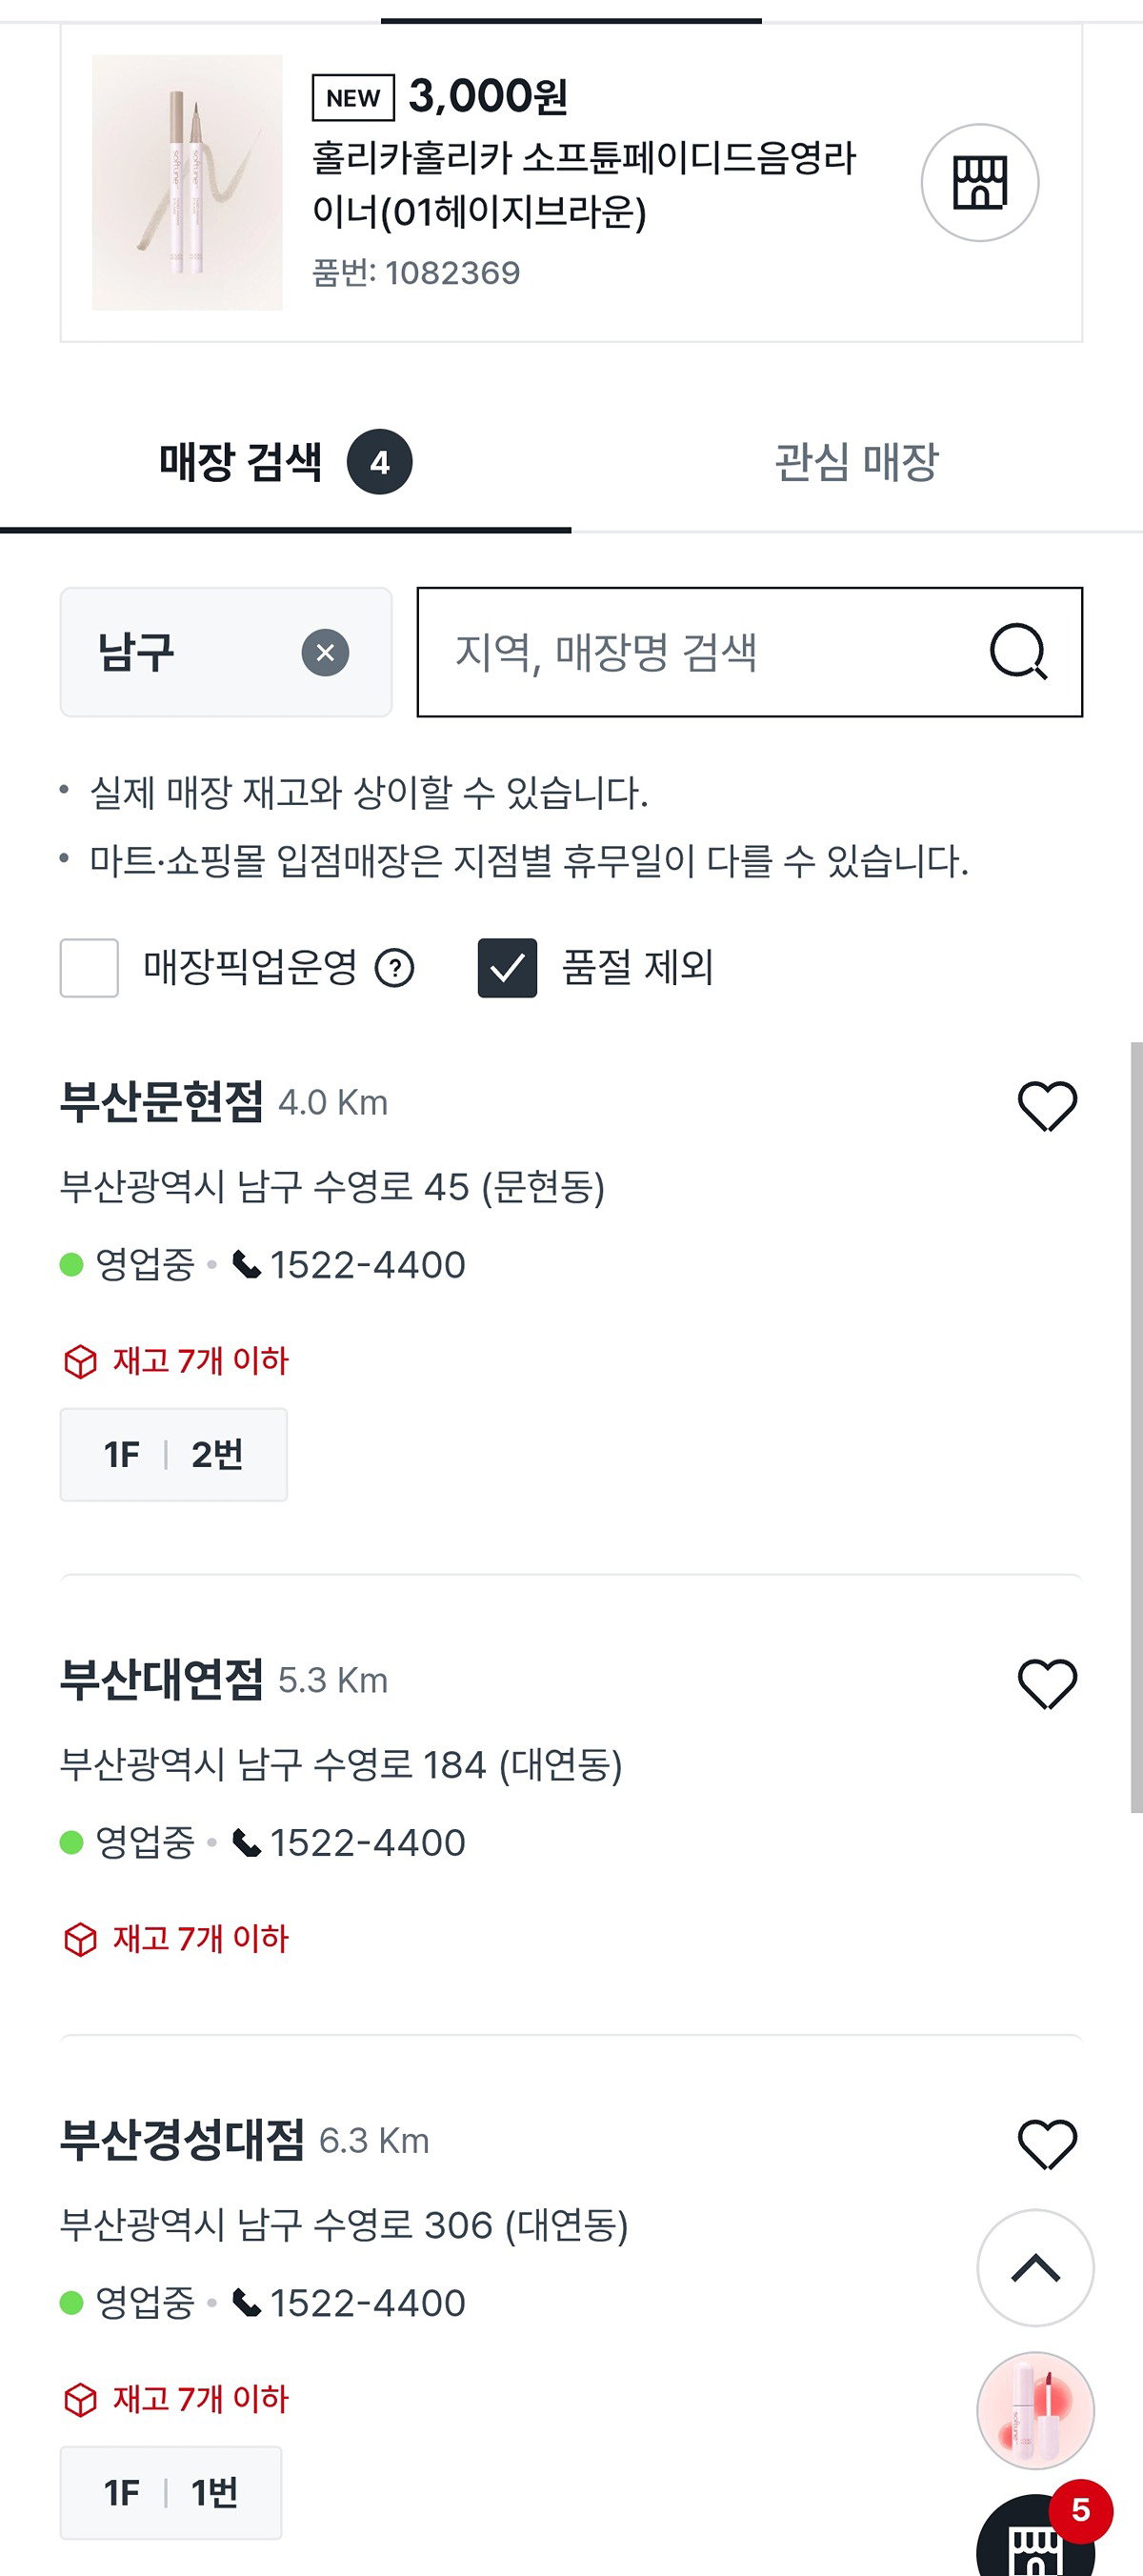The image size is (1143, 2576).
Task: Open 부산문현점 shelf location 1F 2번
Action: click(174, 1454)
